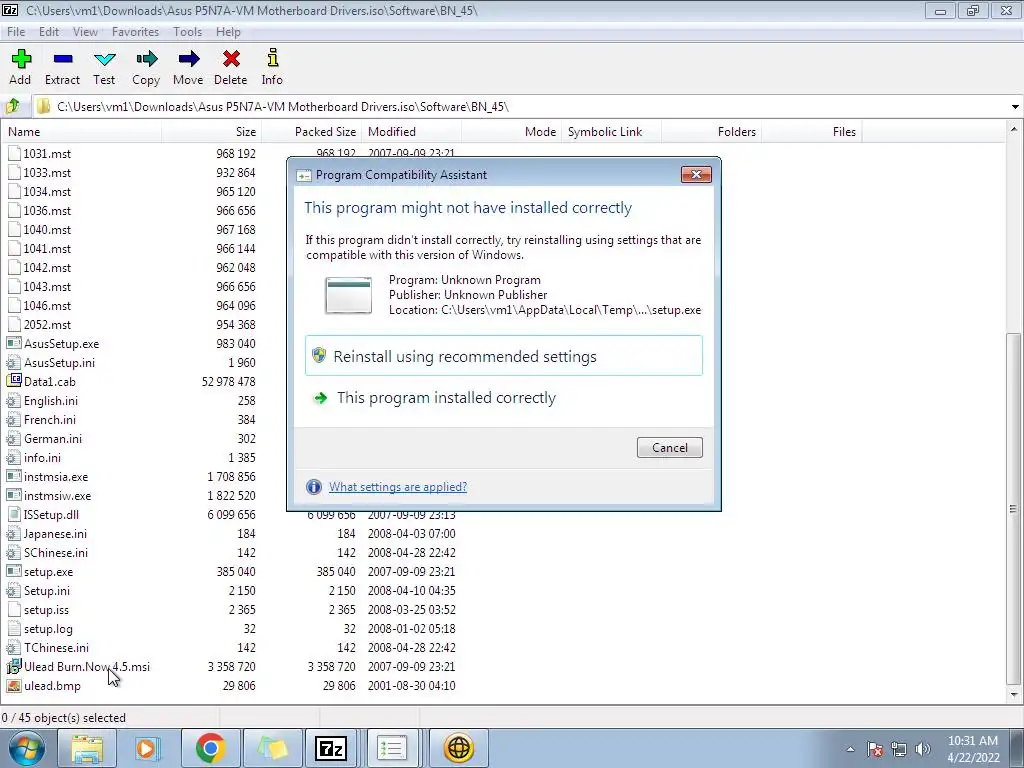Click the Copy toolbar icon
1024x768 pixels.
click(x=146, y=59)
